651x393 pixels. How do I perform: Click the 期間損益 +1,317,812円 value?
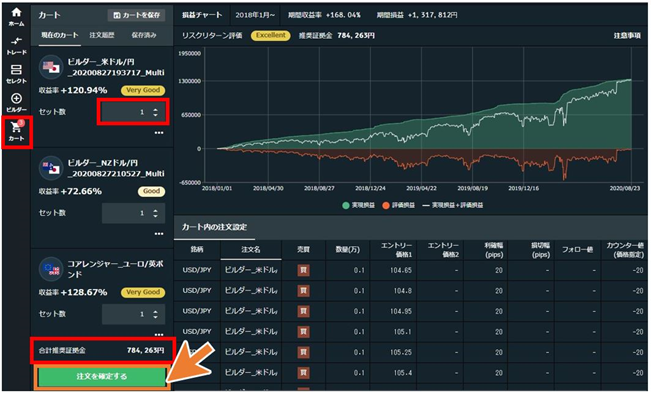click(x=432, y=15)
